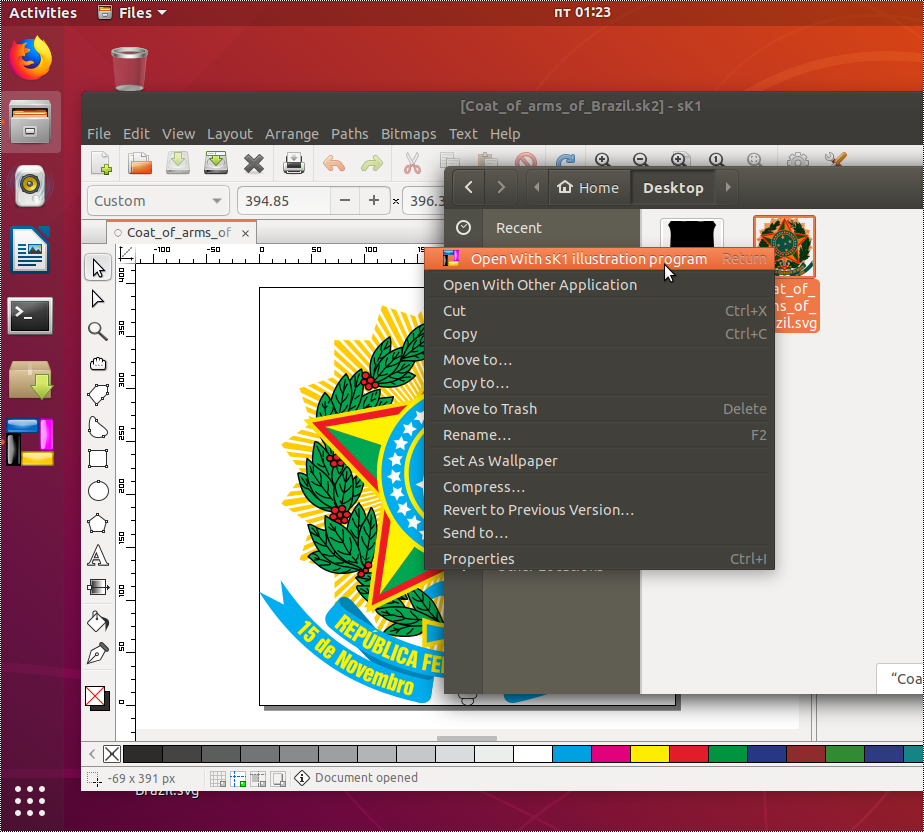Click the Redo arrow icon in sK1

(371, 163)
